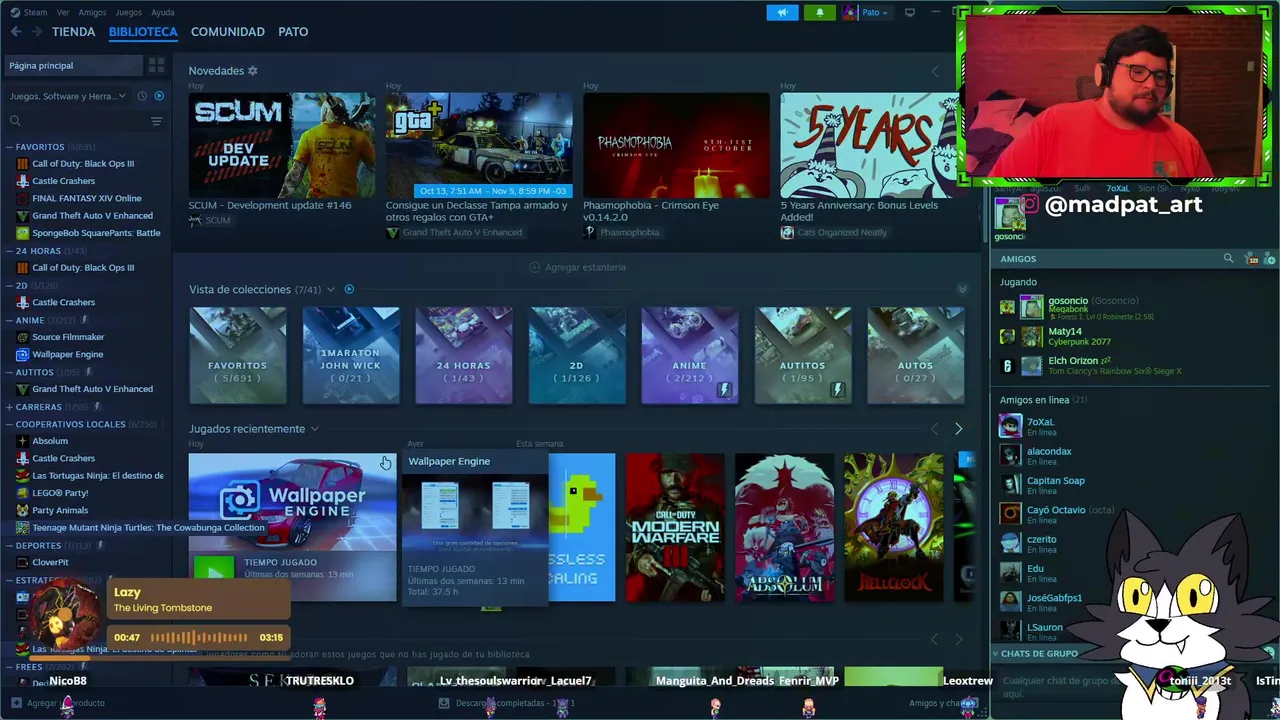The image size is (1280, 720).
Task: Open the Juegos, Software y Herramientas dropdown
Action: tap(68, 96)
